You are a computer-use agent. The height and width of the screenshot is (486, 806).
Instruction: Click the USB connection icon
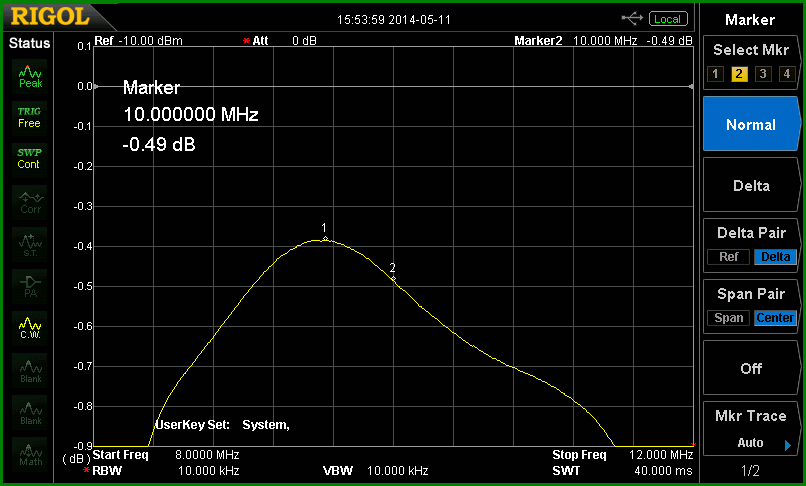tap(632, 19)
